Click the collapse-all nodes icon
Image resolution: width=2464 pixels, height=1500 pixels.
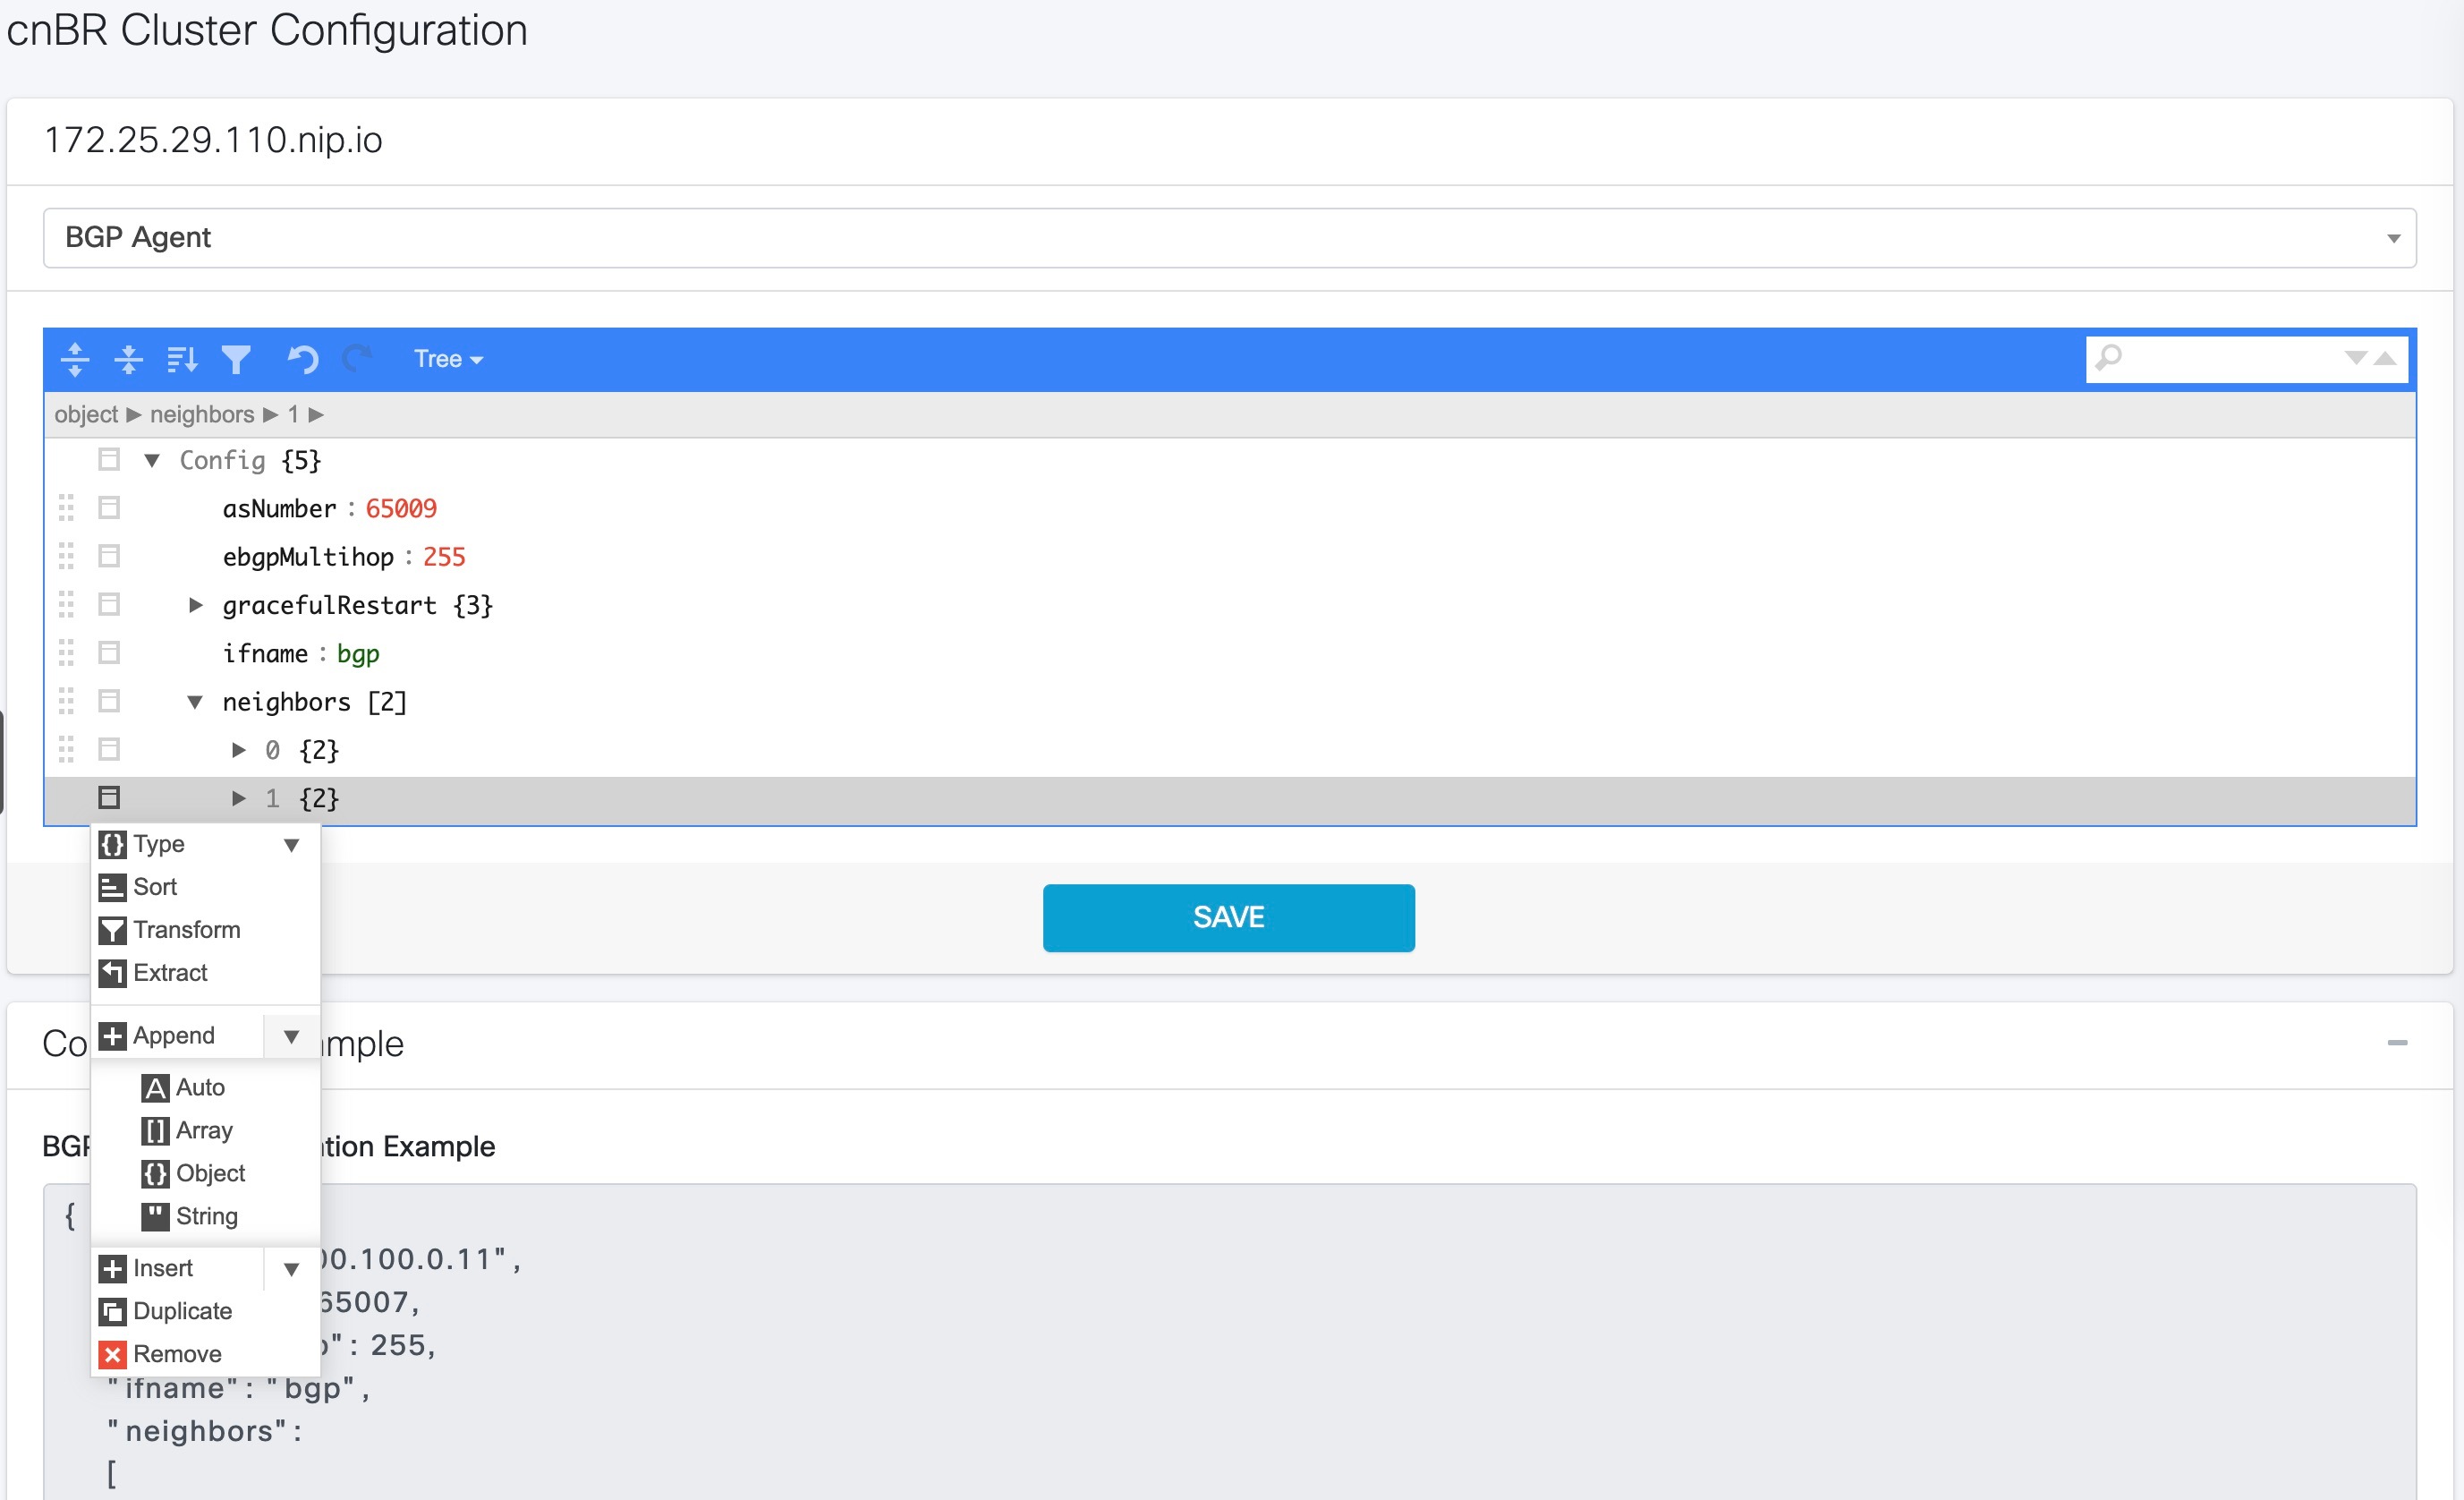pyautogui.click(x=129, y=359)
